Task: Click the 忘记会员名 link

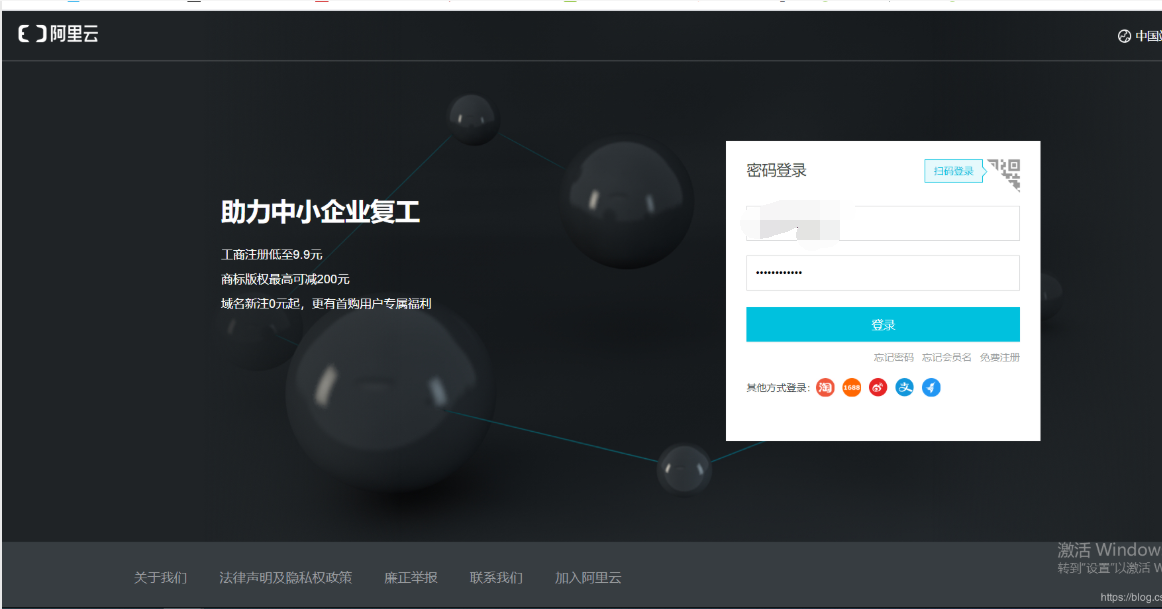Action: click(x=944, y=357)
